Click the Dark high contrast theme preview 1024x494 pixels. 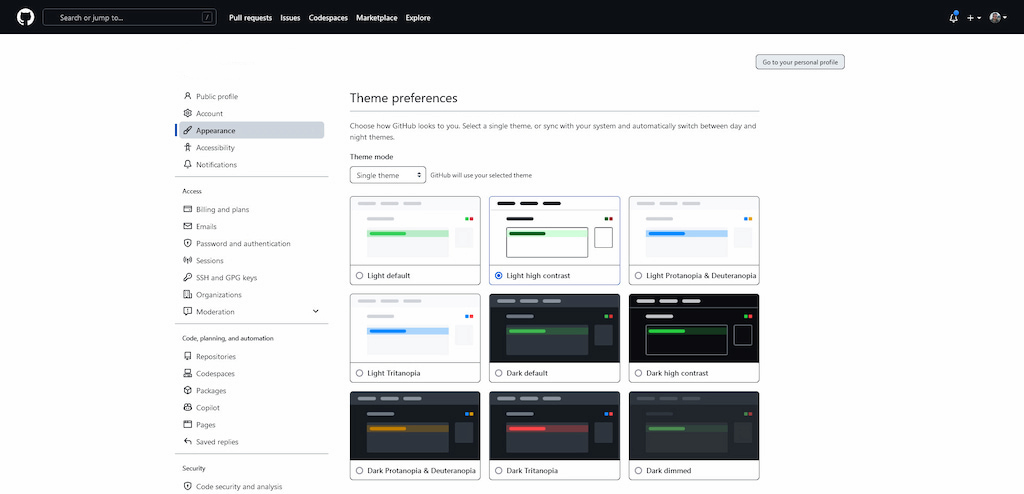pos(694,328)
